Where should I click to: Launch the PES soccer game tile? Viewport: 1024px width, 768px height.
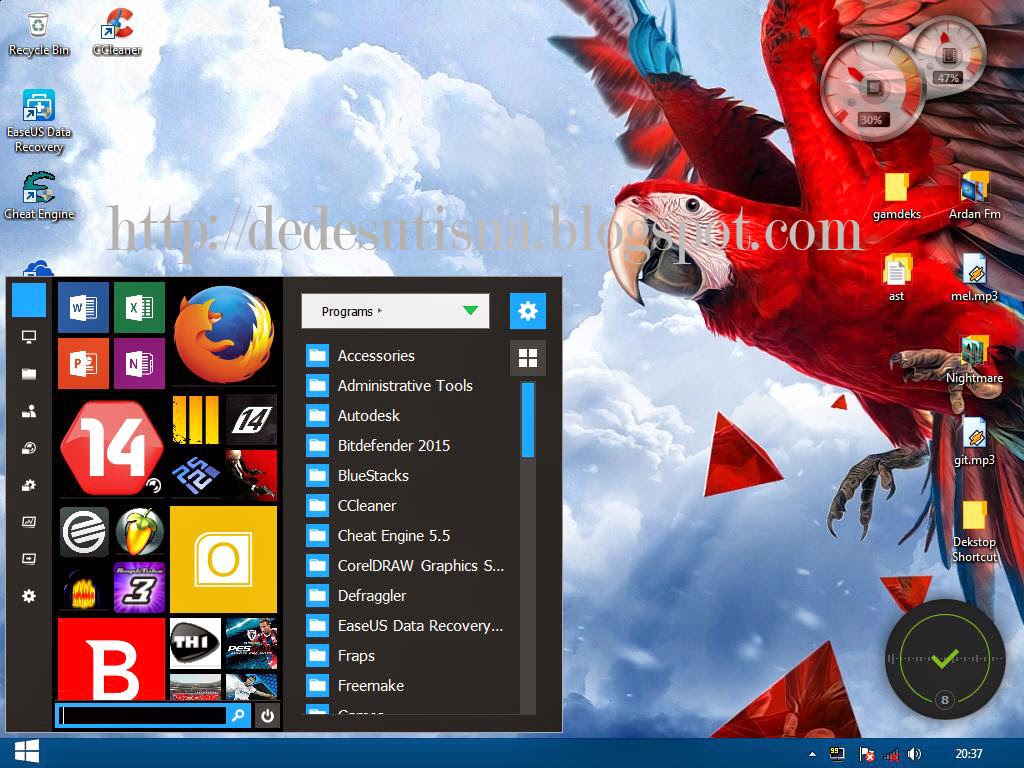point(251,643)
